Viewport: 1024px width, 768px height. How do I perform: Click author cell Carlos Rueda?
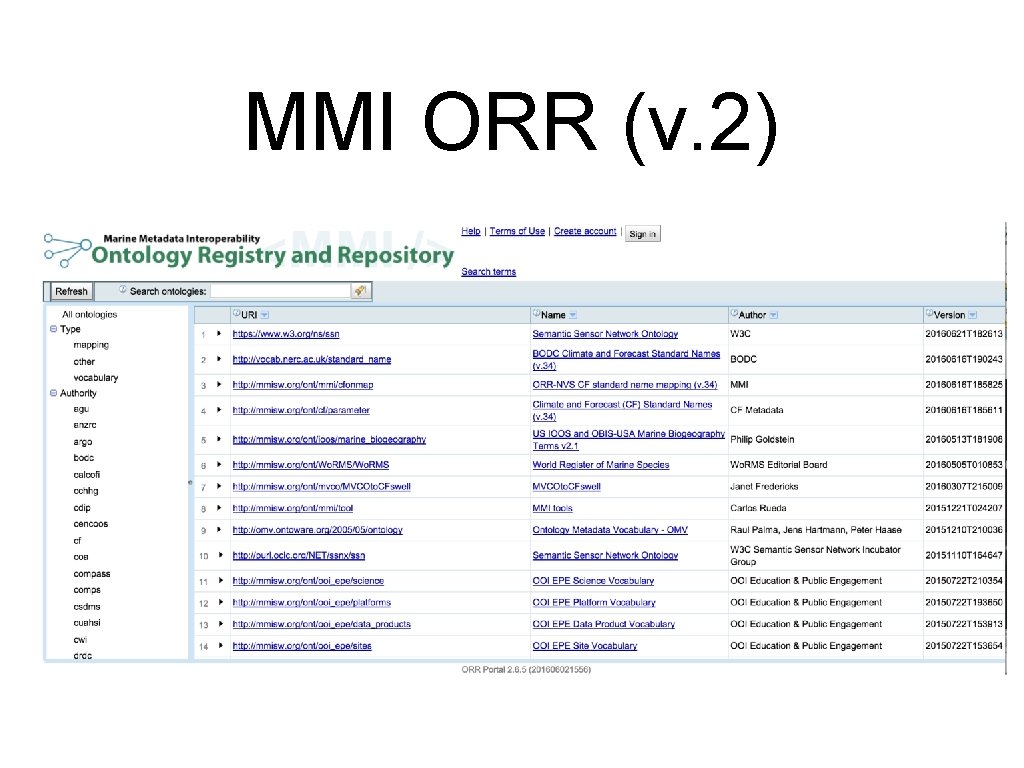pyautogui.click(x=758, y=508)
